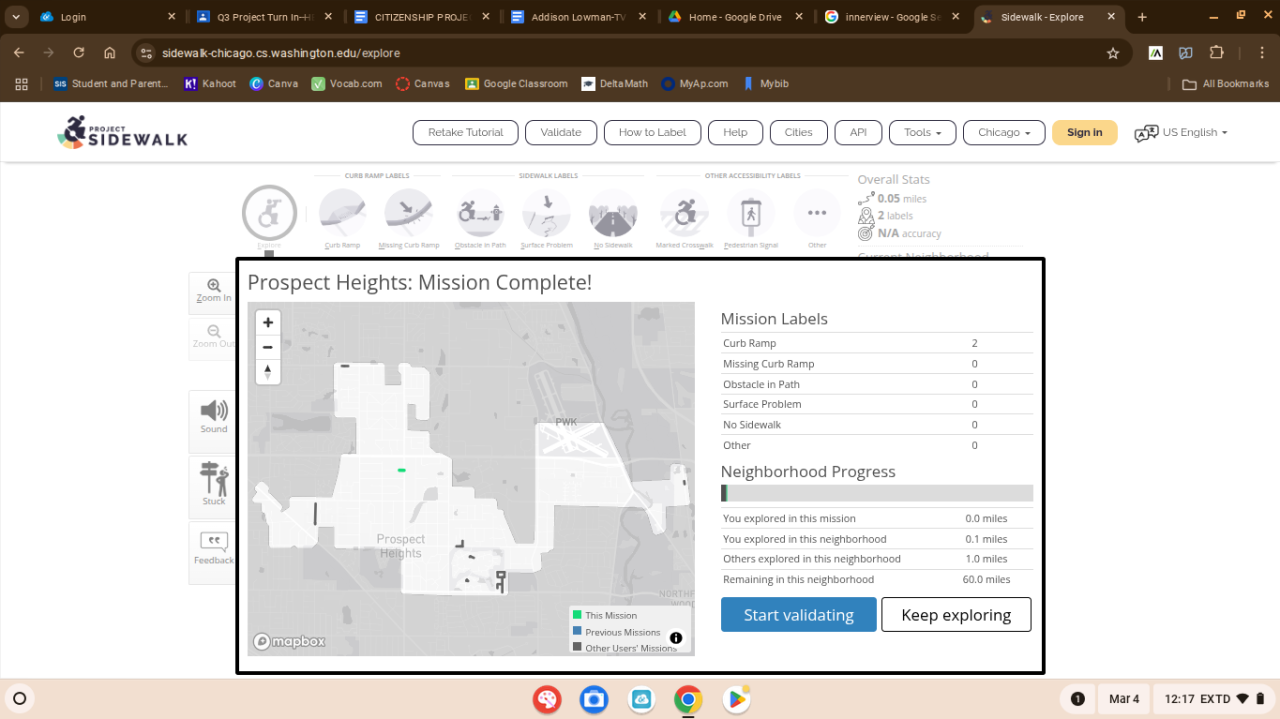Click the Zoom Out street view tool
This screenshot has width=1280, height=719.
[213, 337]
